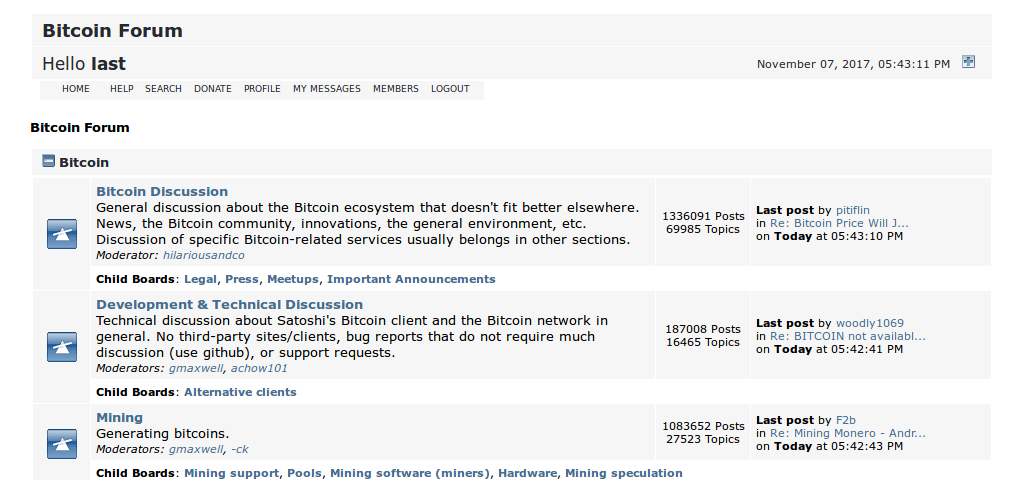View user woodly1069's profile

click(x=870, y=323)
